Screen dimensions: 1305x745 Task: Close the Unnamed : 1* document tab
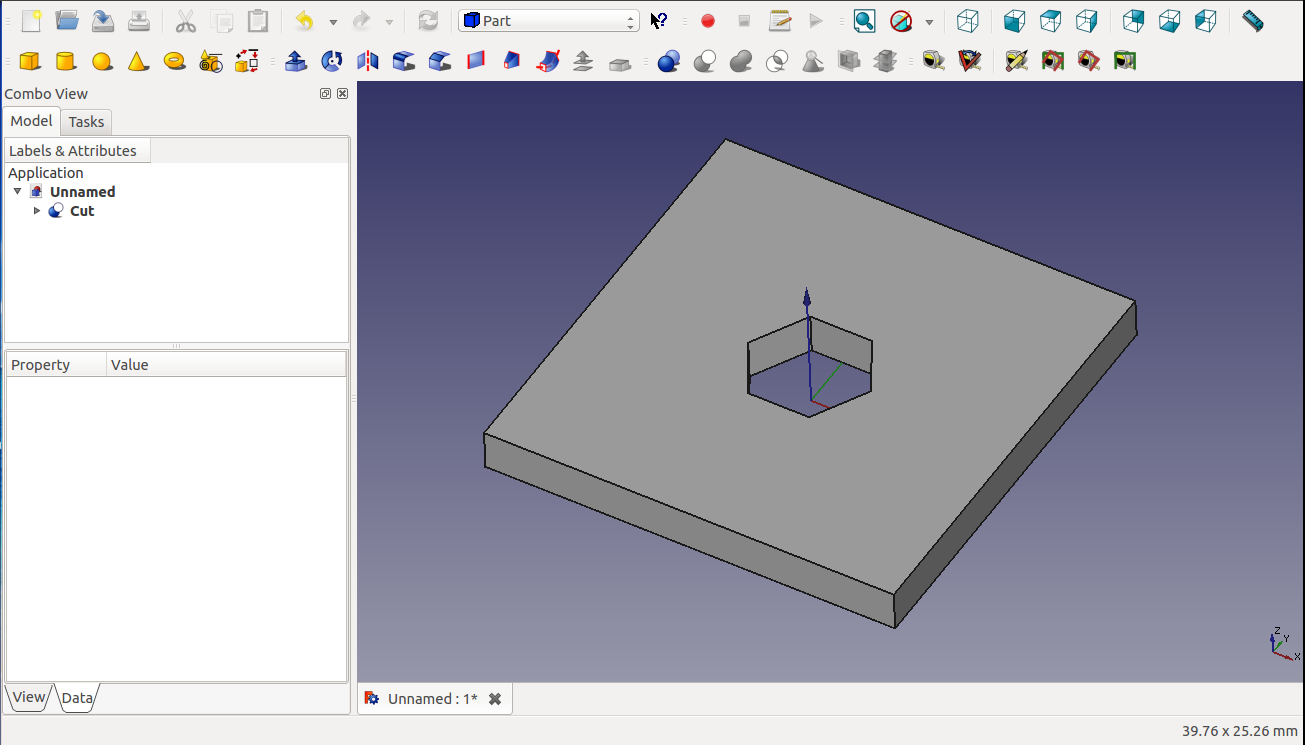(x=495, y=699)
